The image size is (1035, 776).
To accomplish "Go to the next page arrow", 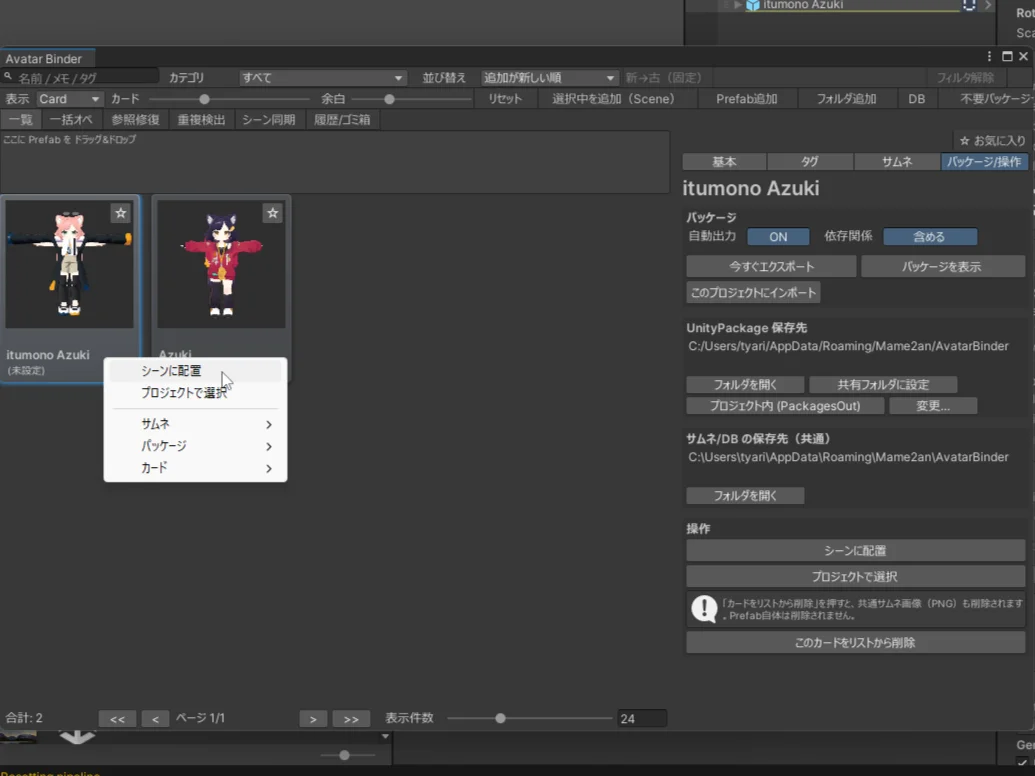I will (x=313, y=719).
